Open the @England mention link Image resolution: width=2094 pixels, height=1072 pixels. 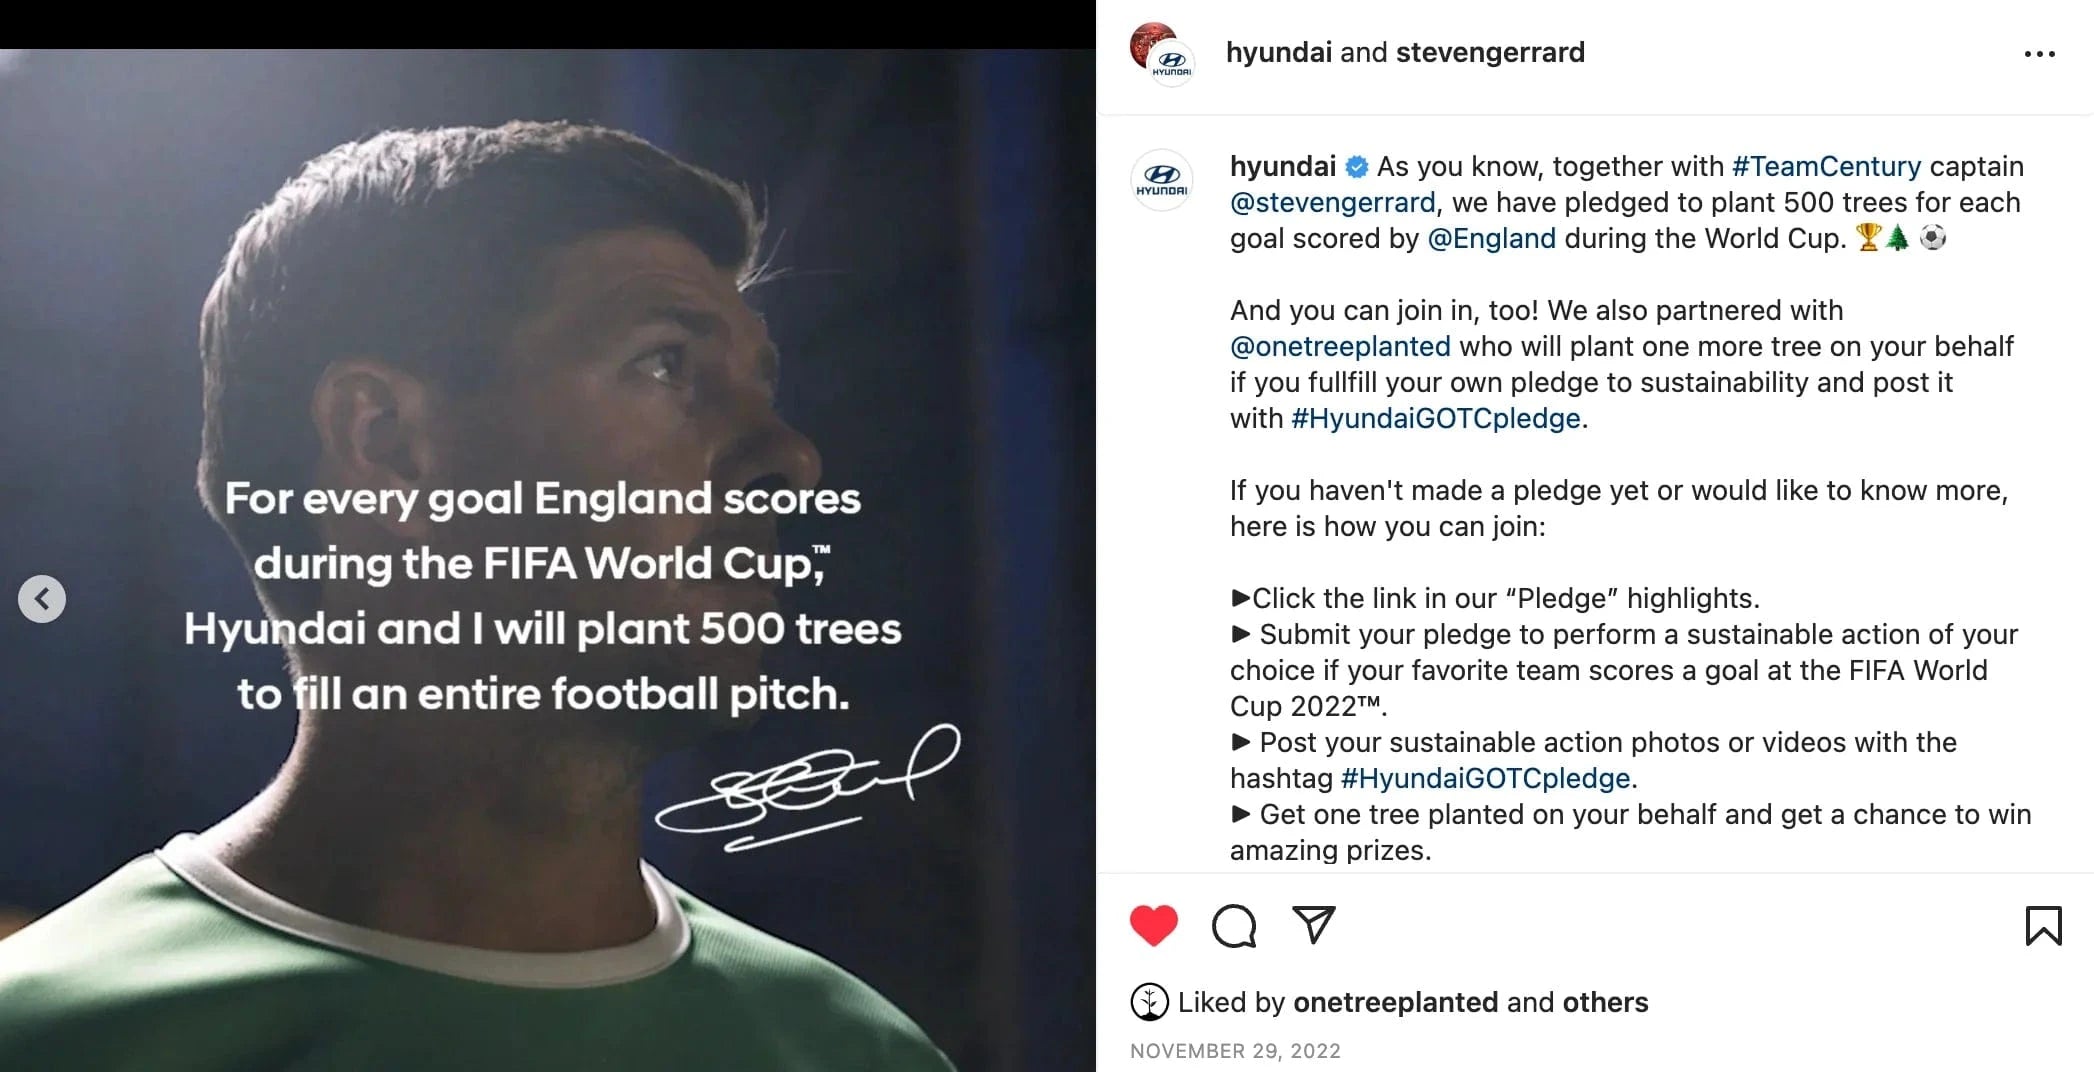(x=1491, y=238)
